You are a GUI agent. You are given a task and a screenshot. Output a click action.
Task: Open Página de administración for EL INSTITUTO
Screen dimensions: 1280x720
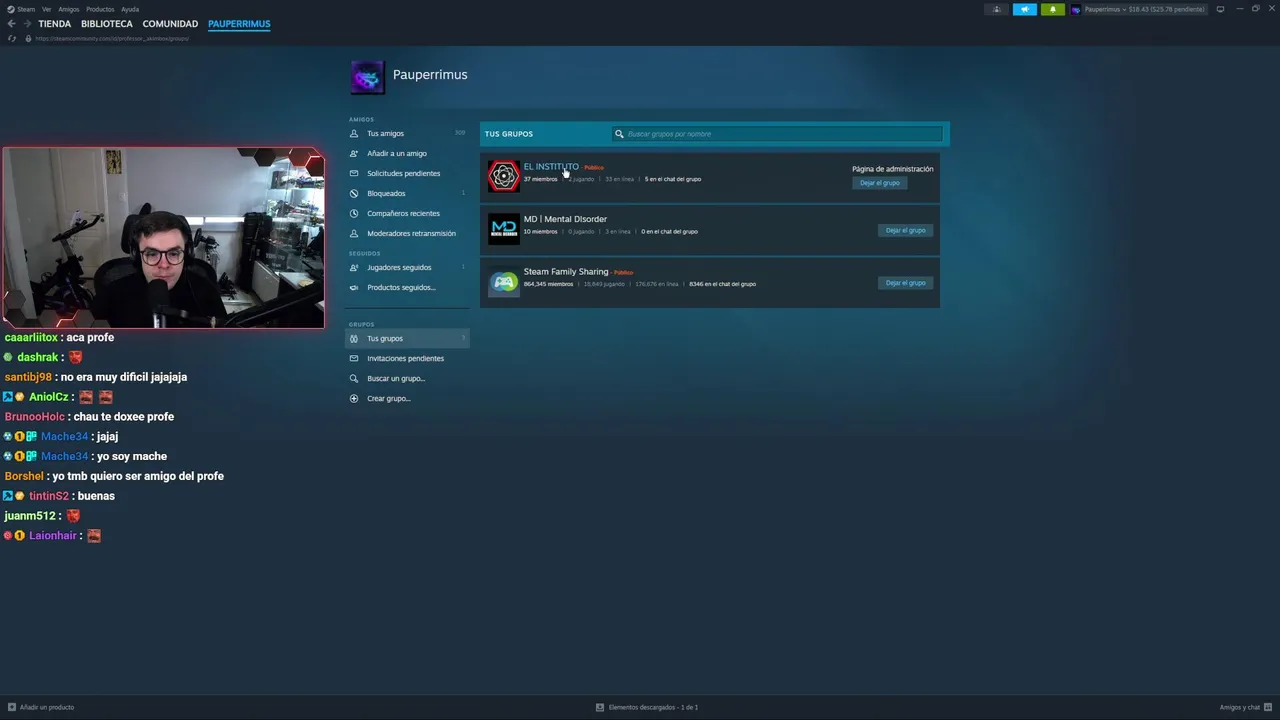(x=892, y=169)
